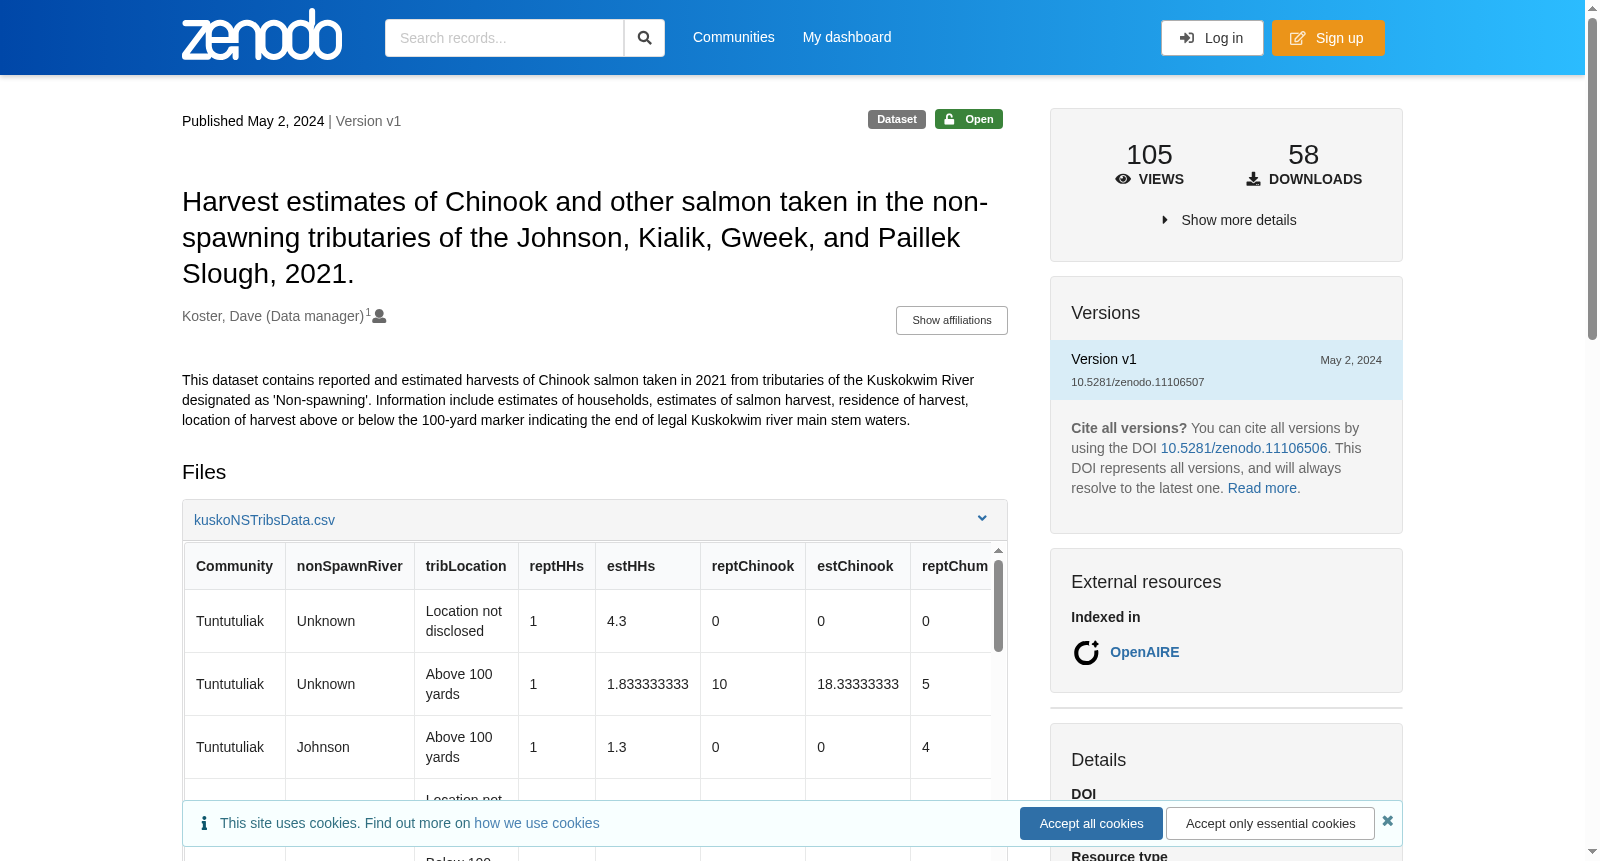Click the Sign up button
Screen dimensions: 1600x861
1328,38
